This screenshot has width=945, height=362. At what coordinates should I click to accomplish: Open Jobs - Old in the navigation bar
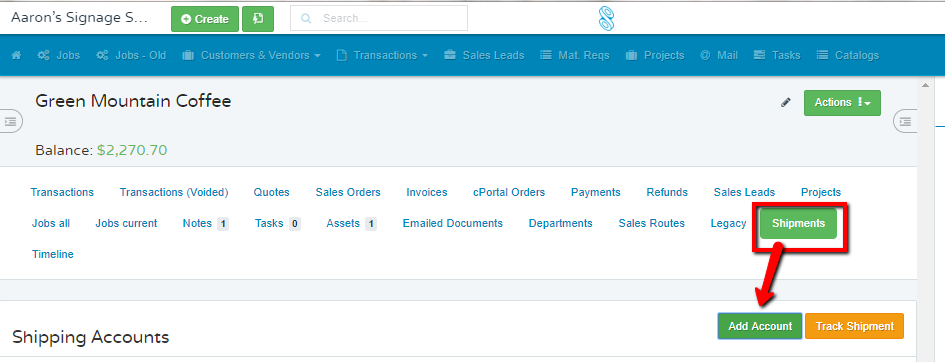131,55
